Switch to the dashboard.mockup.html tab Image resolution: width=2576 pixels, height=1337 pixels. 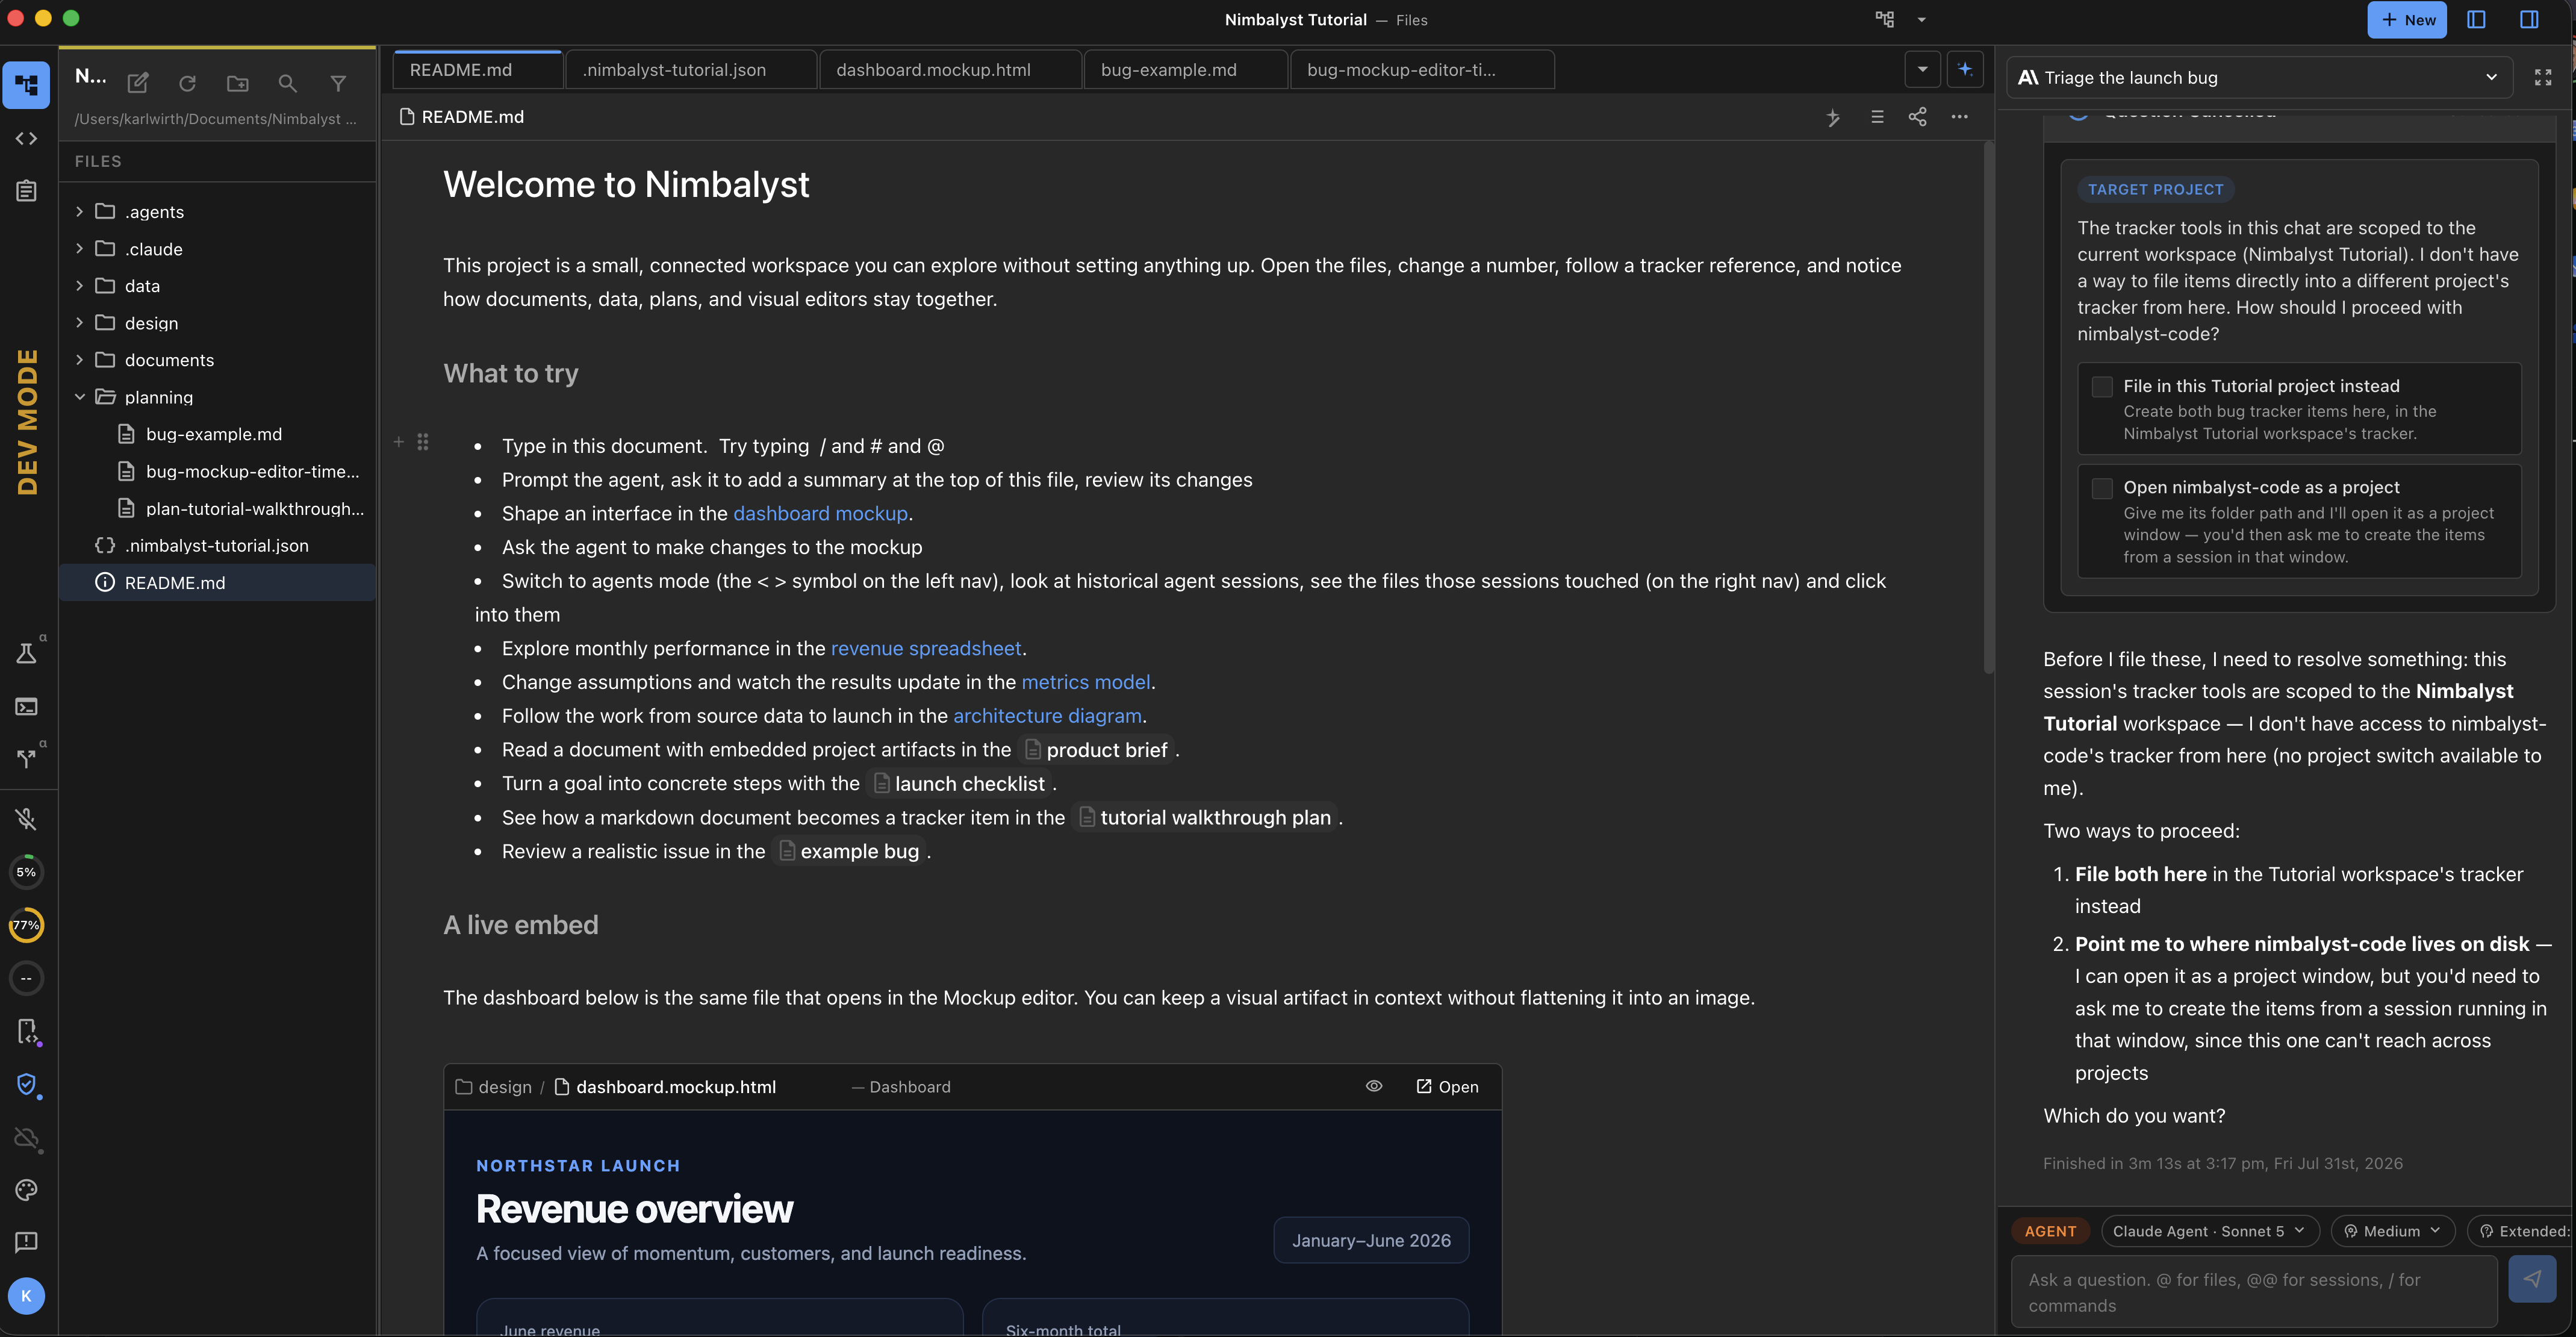(x=950, y=70)
